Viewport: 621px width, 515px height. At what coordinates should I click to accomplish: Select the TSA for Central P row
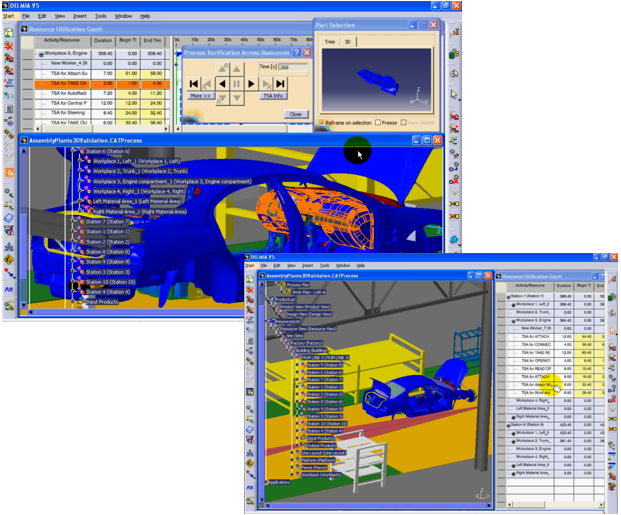tap(102, 103)
